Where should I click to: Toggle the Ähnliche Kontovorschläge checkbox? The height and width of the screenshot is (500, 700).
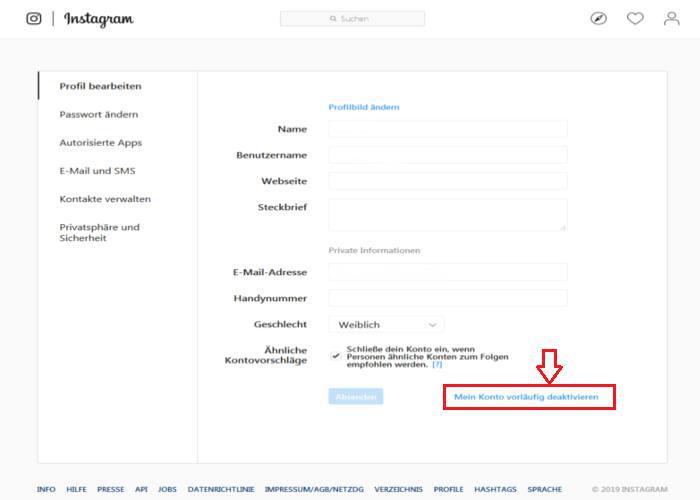[335, 356]
